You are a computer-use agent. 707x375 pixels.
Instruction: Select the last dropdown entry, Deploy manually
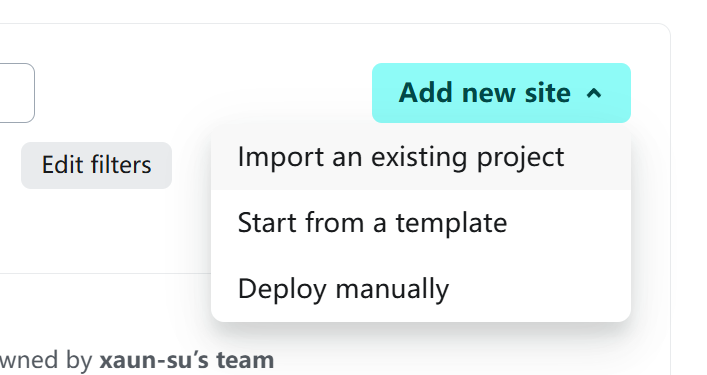click(x=421, y=288)
